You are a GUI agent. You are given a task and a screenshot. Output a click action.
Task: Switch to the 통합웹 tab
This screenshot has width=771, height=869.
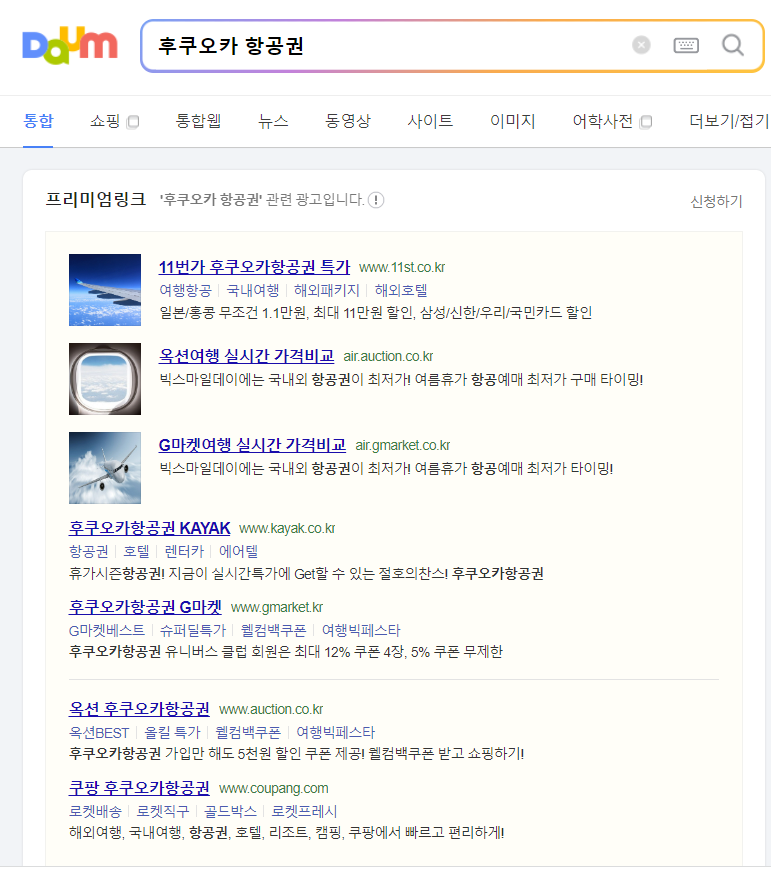198,121
